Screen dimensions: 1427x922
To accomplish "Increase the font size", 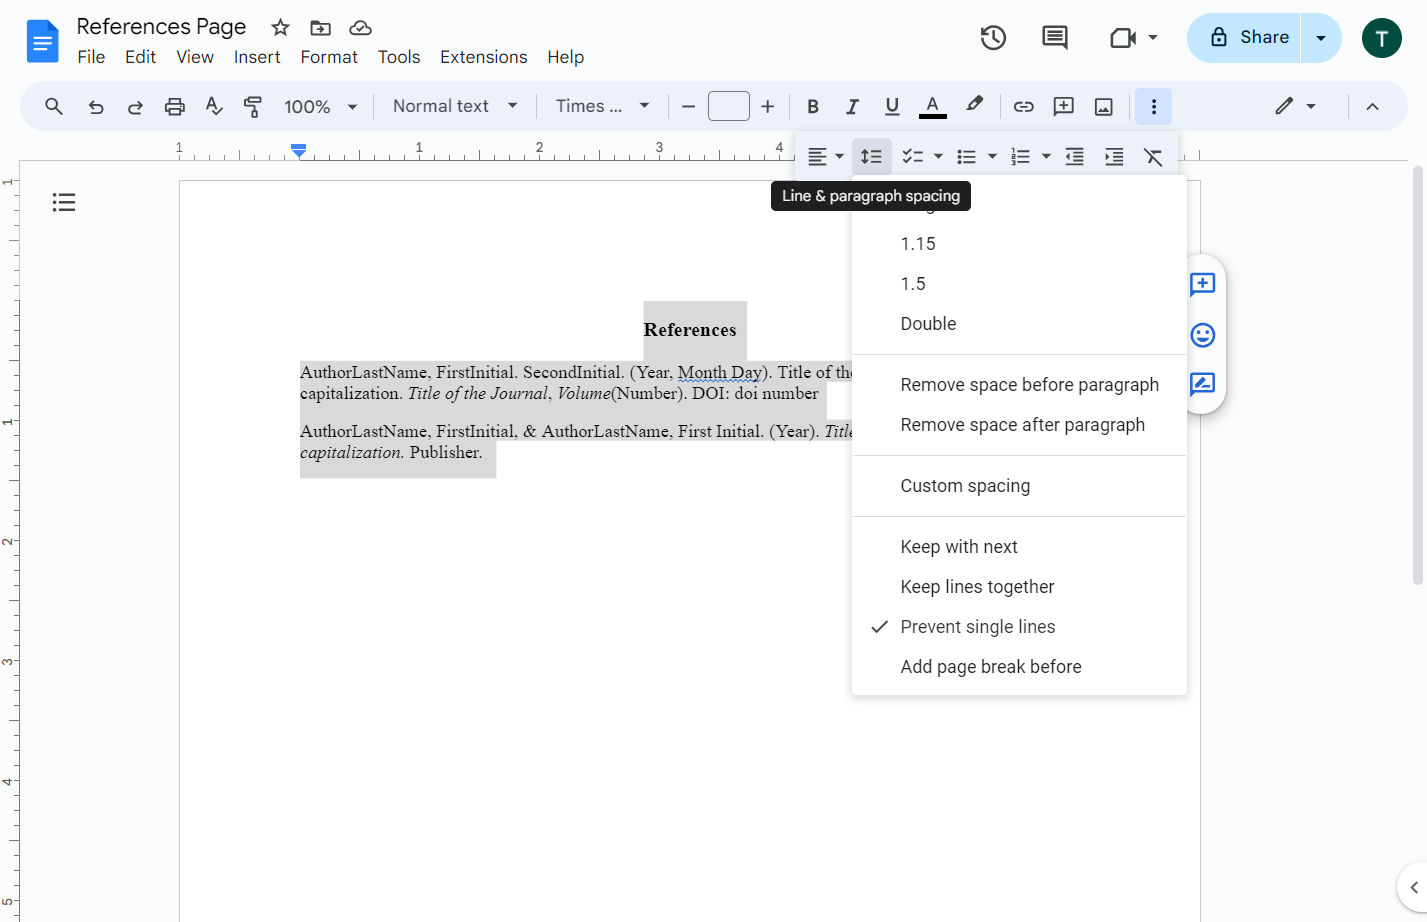I will click(x=768, y=106).
